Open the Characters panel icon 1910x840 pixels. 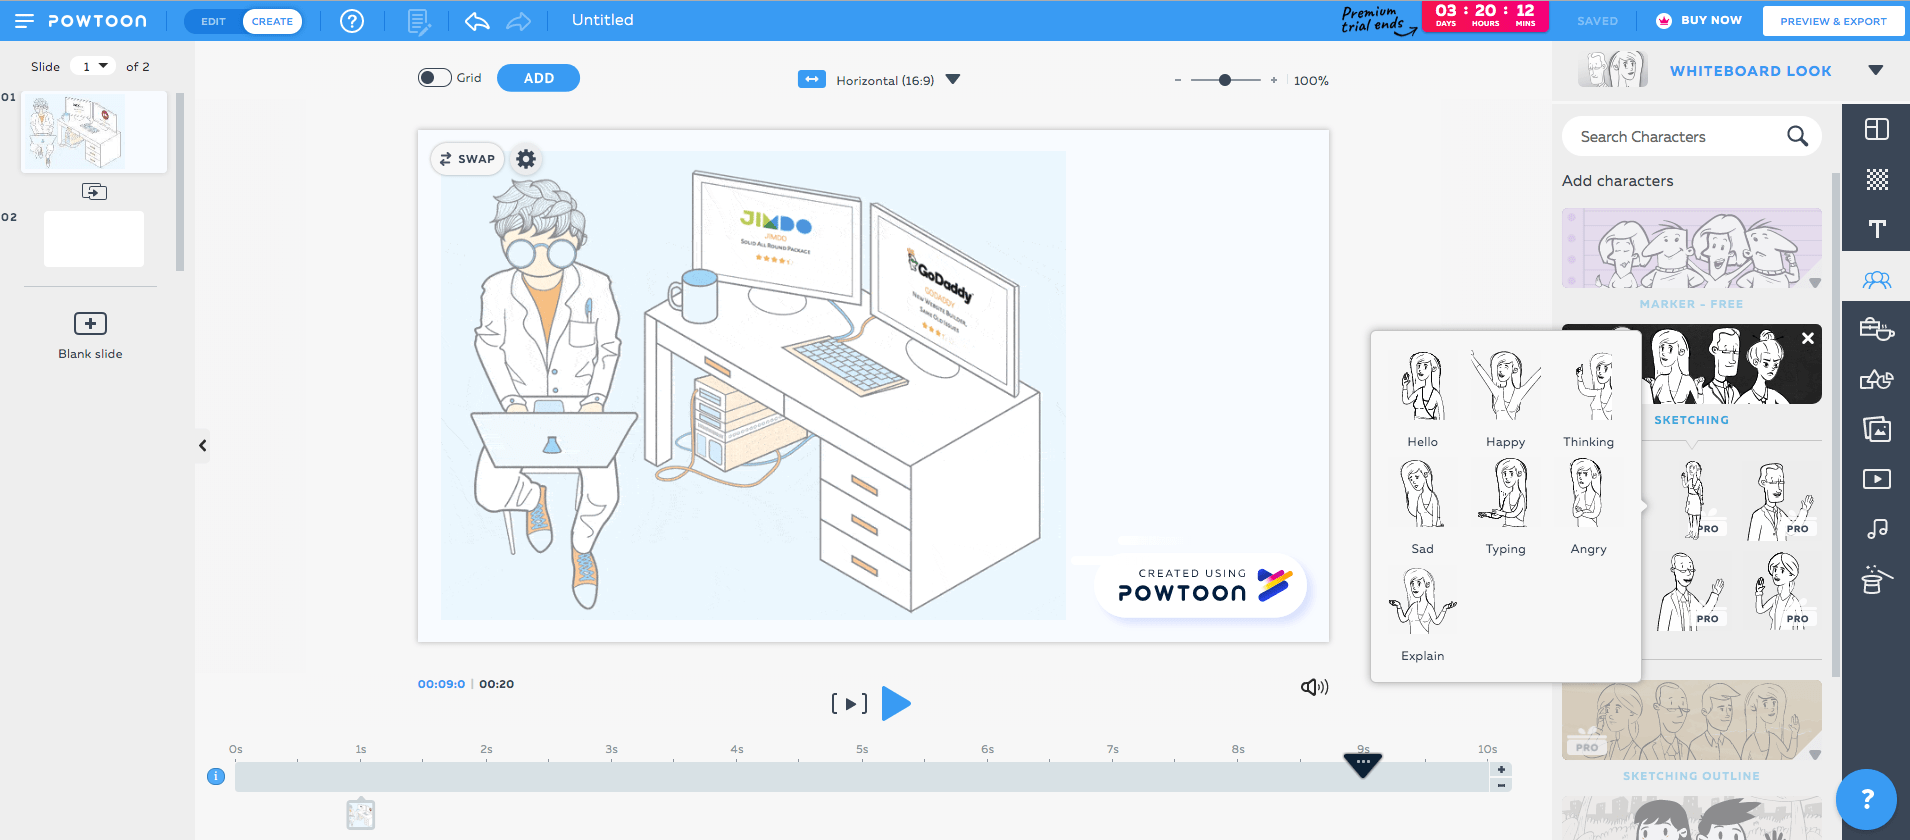click(1877, 280)
